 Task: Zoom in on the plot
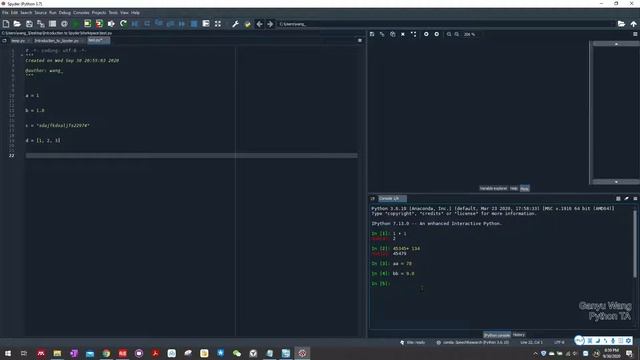tap(457, 34)
